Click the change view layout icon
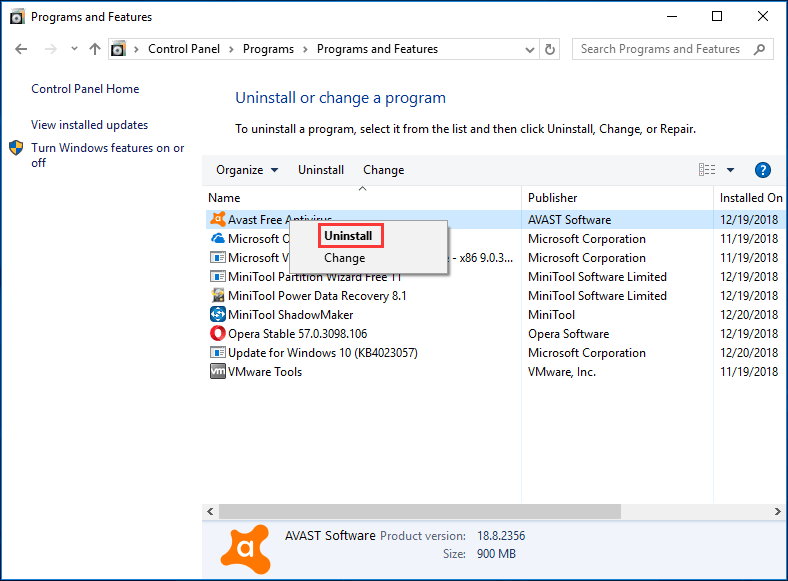Image resolution: width=788 pixels, height=581 pixels. point(707,170)
